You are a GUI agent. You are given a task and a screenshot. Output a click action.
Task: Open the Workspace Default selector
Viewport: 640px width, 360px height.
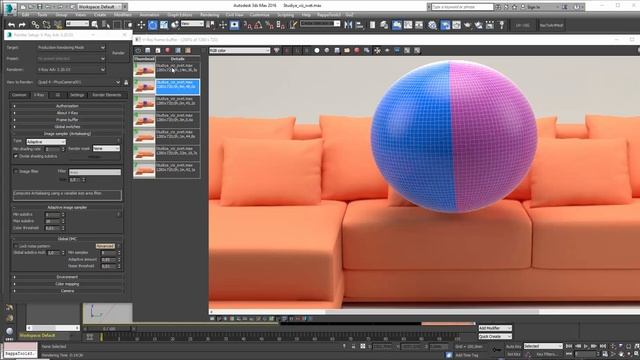[99, 7]
